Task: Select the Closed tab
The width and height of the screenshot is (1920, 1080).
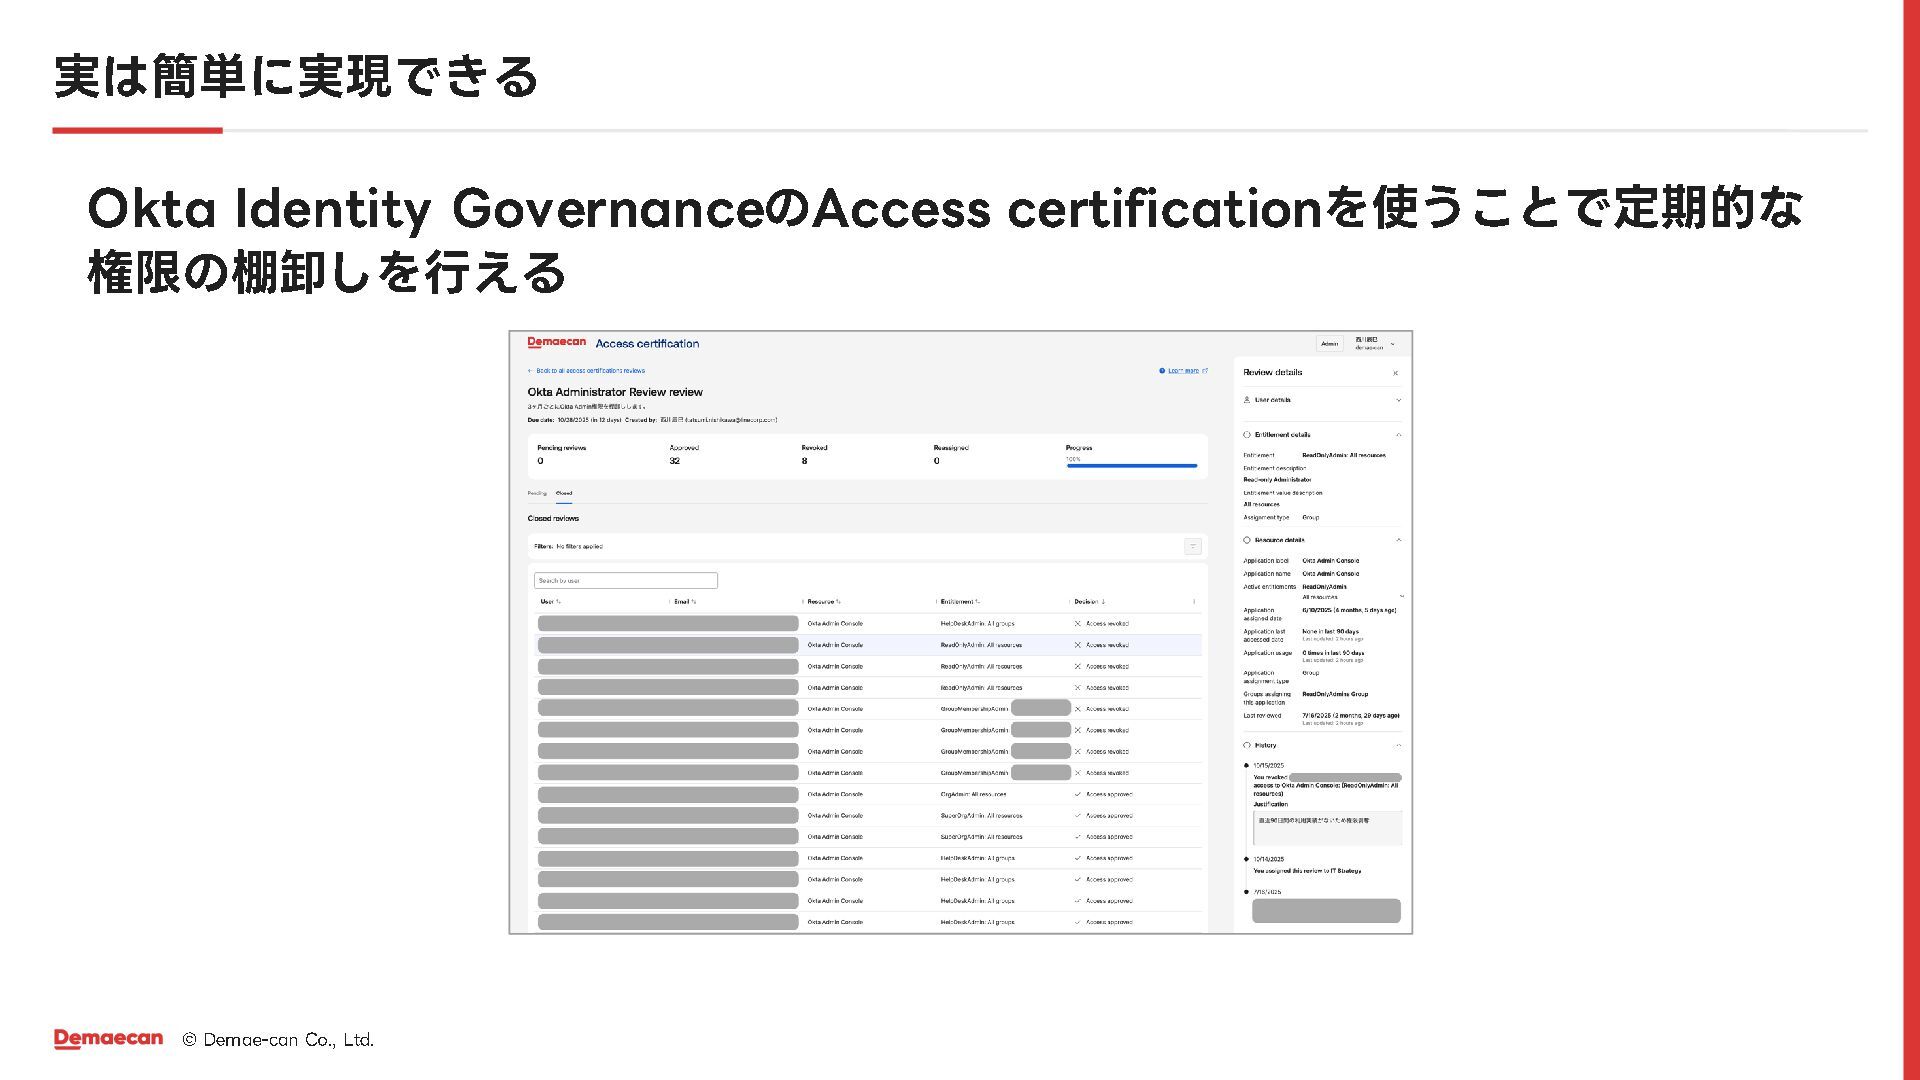Action: [x=564, y=493]
